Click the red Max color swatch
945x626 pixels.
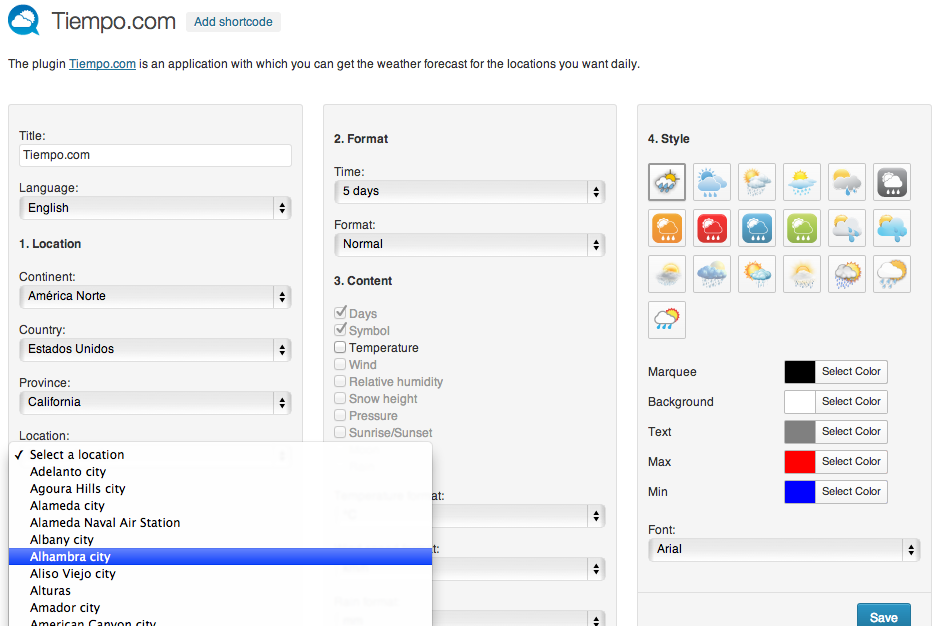tap(800, 462)
